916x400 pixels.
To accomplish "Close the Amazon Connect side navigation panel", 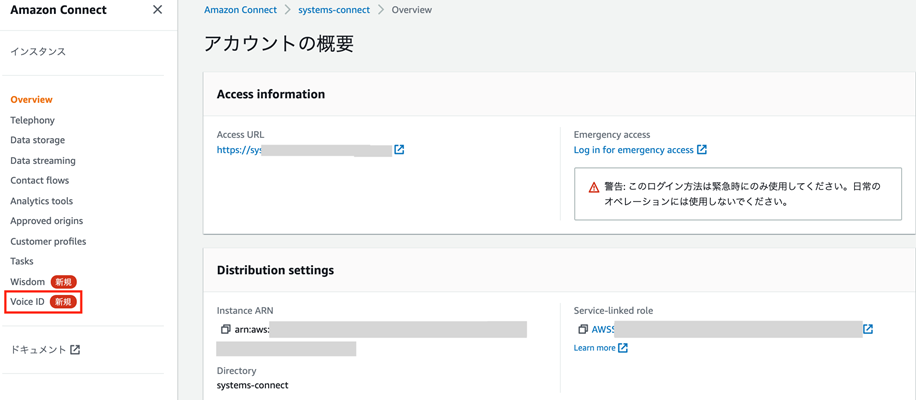I will [157, 10].
